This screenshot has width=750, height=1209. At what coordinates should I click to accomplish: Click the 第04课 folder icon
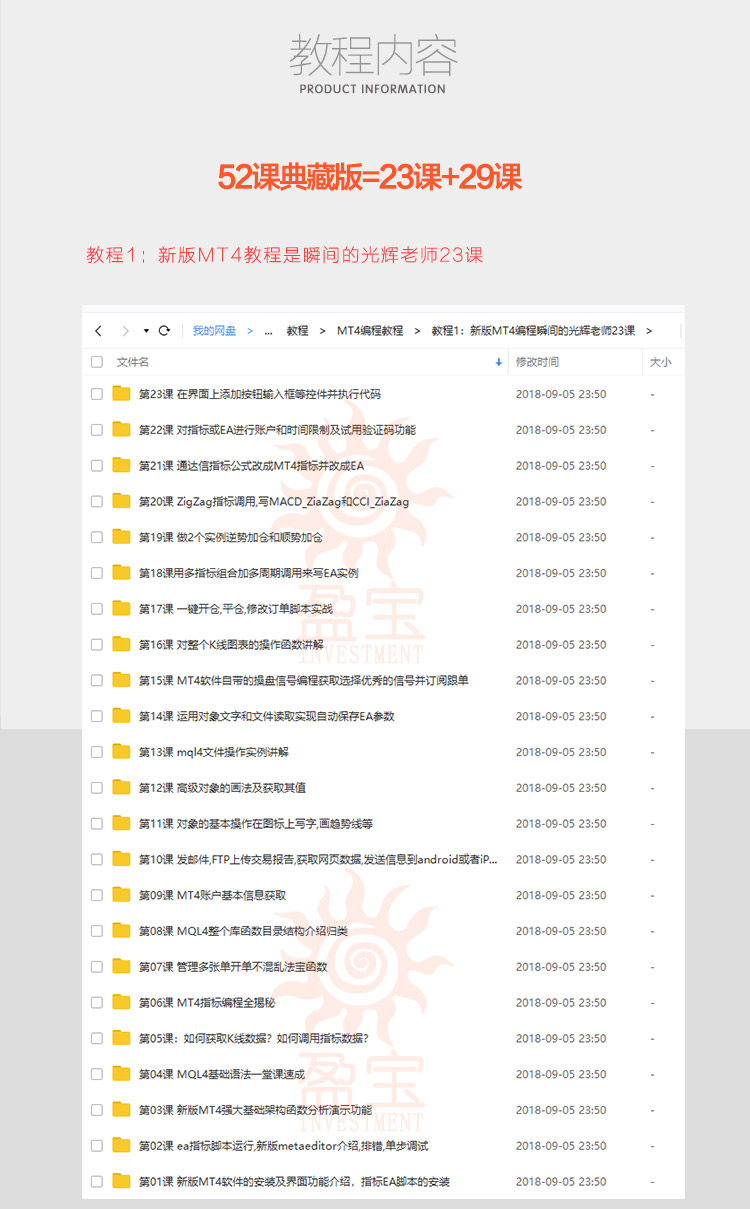122,1074
